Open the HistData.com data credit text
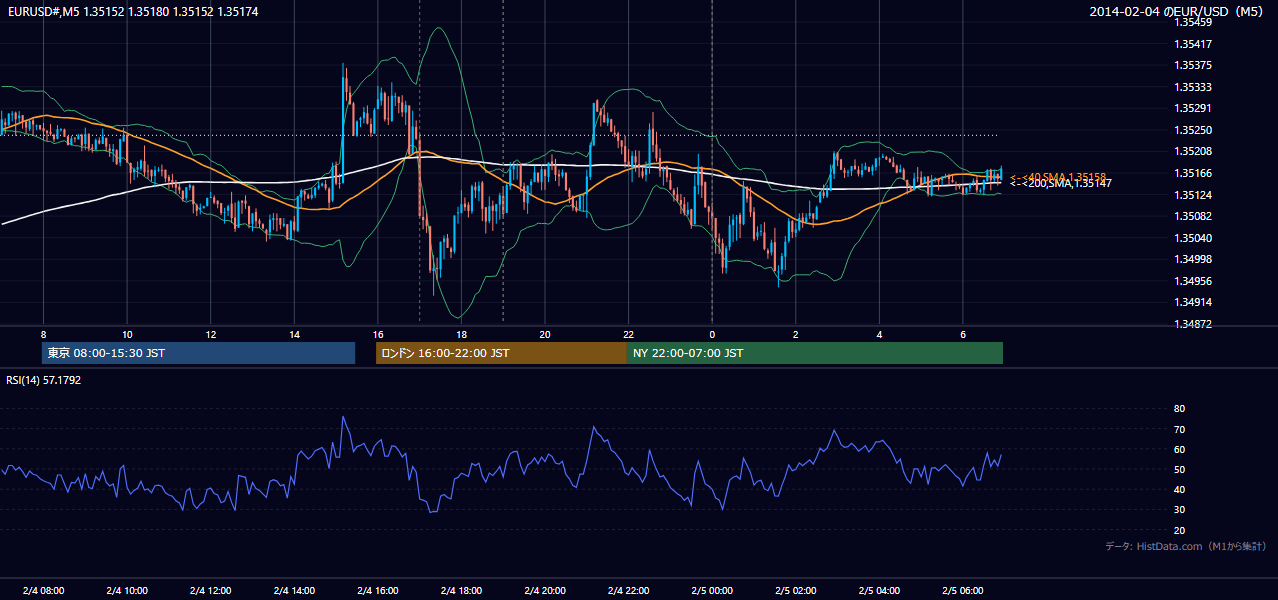 pos(1186,546)
